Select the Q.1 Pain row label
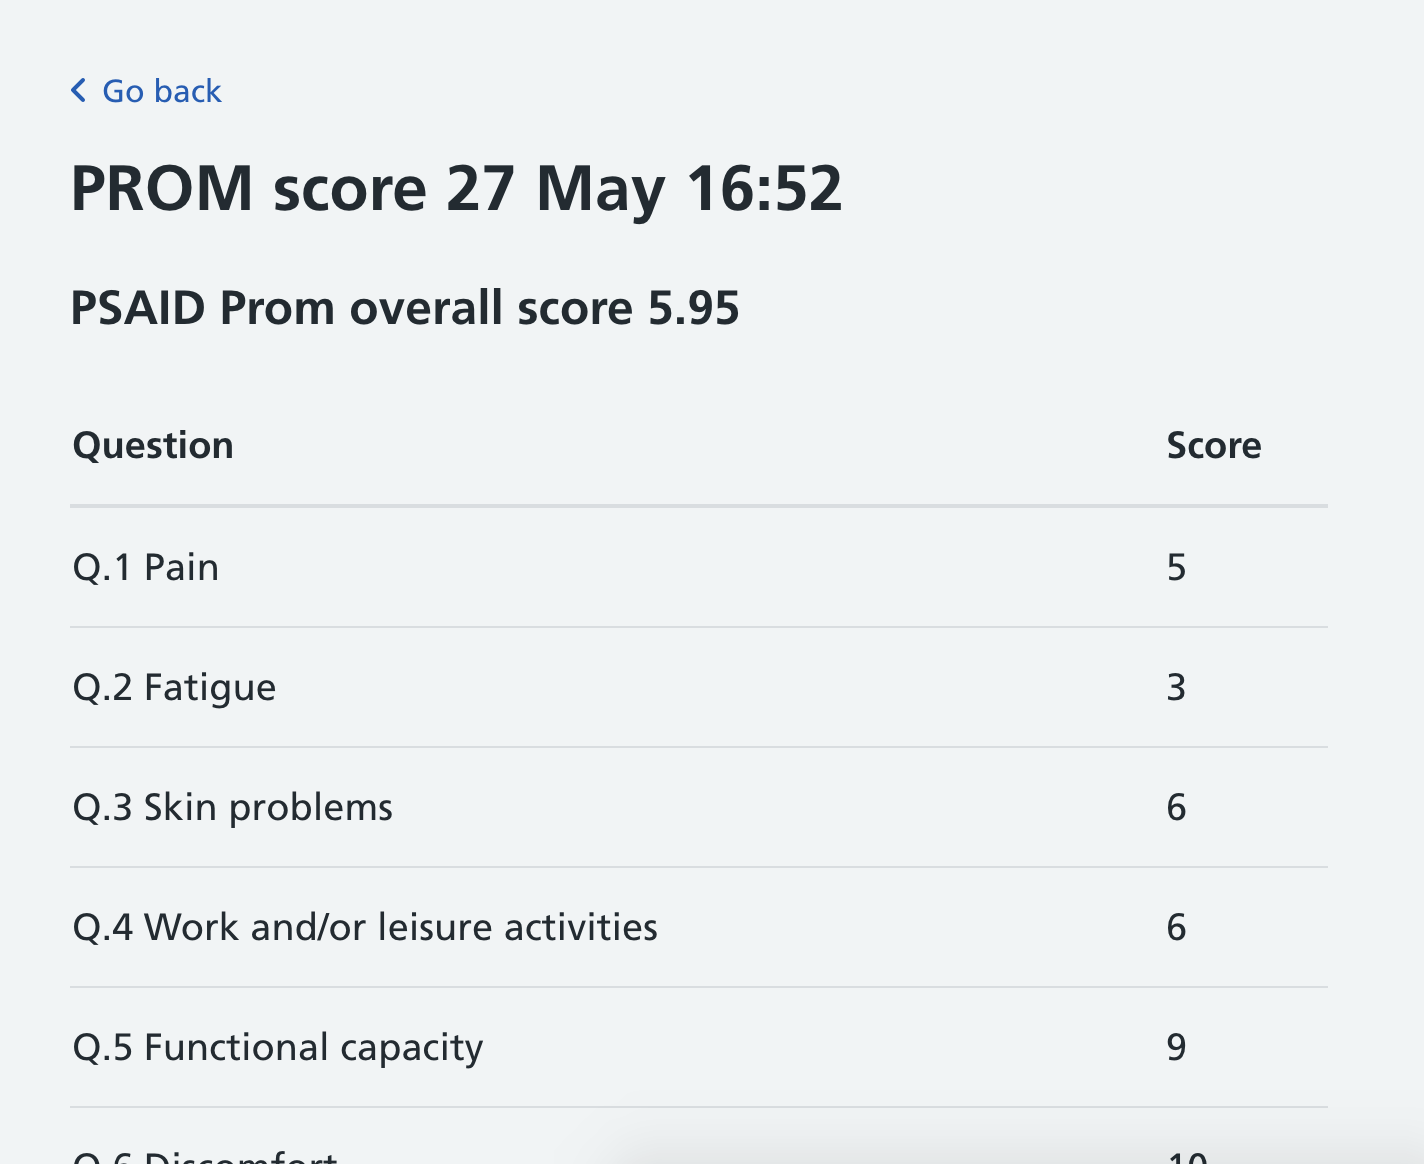1424x1164 pixels. pyautogui.click(x=146, y=568)
